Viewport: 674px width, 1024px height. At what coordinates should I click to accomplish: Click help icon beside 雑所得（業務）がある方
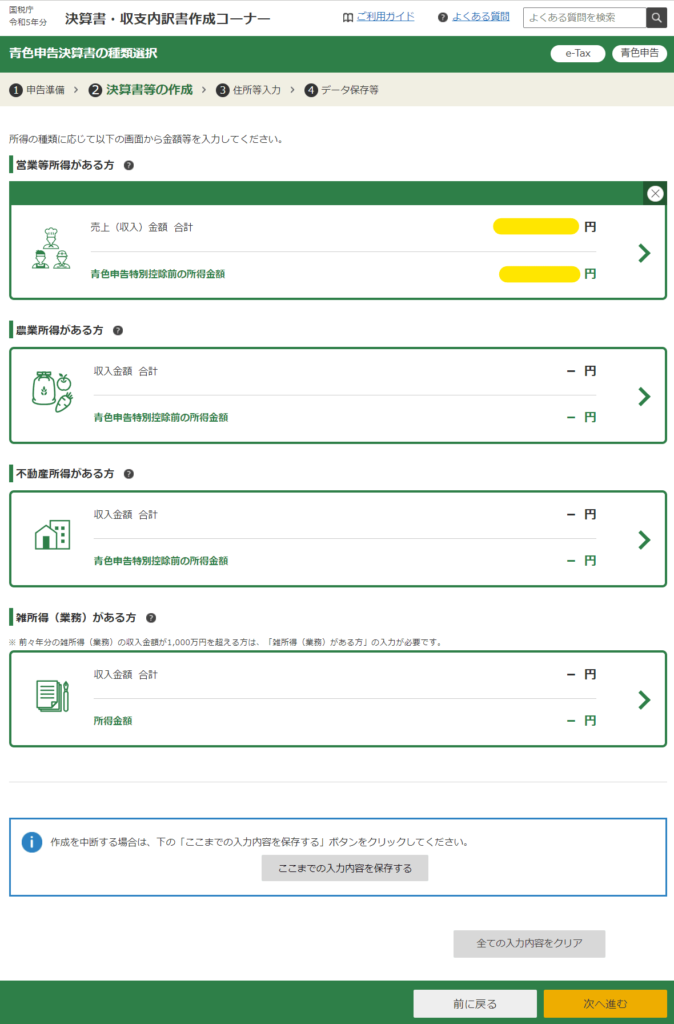[x=151, y=618]
